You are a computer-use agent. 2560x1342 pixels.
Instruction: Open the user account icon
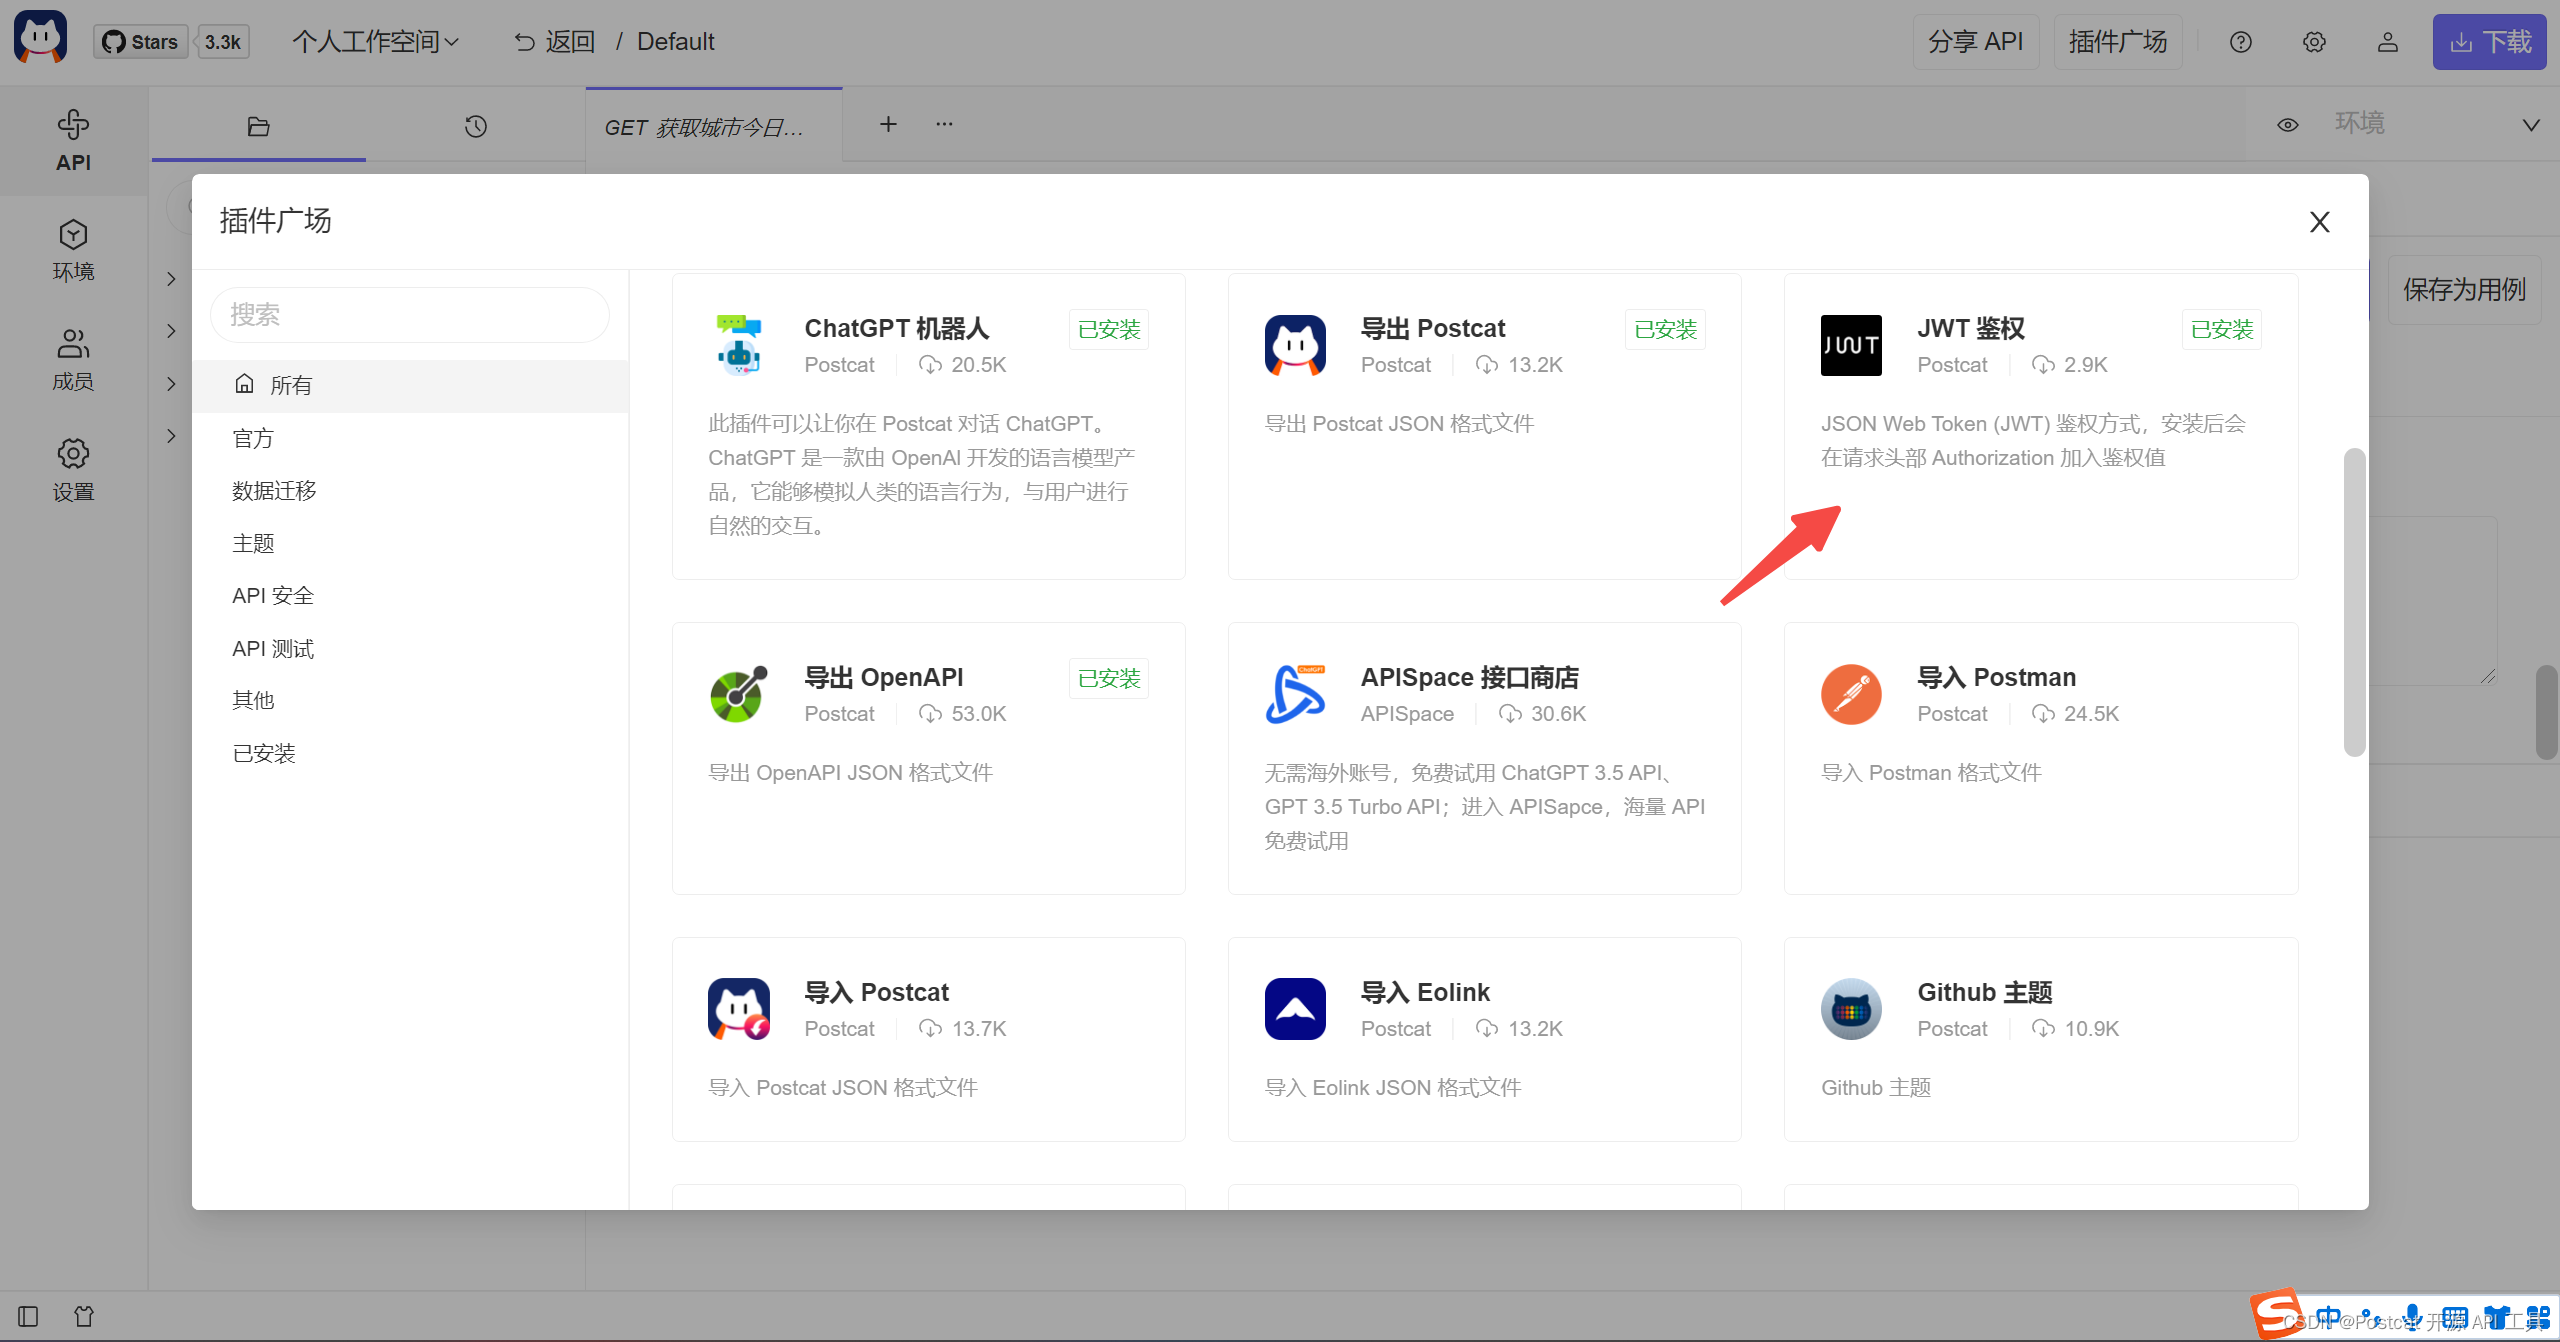(x=2388, y=42)
